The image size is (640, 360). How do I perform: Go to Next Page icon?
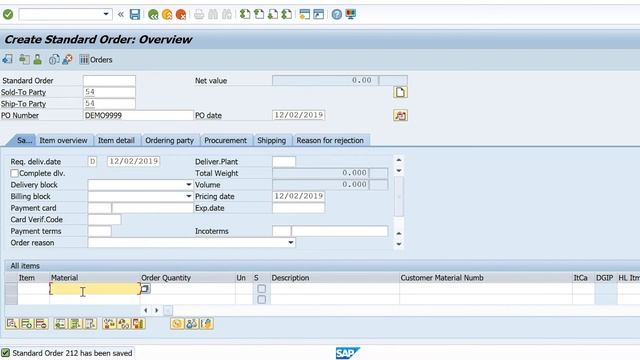click(273, 15)
